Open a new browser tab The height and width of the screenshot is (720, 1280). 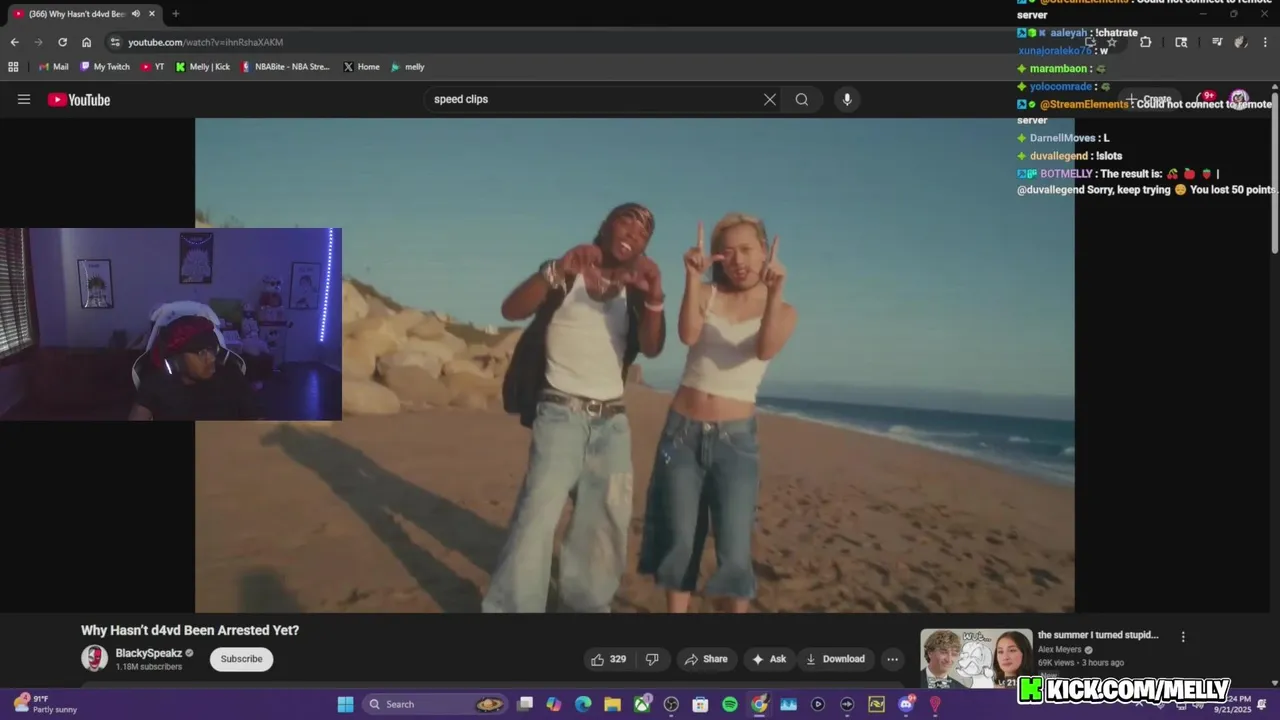[x=176, y=14]
